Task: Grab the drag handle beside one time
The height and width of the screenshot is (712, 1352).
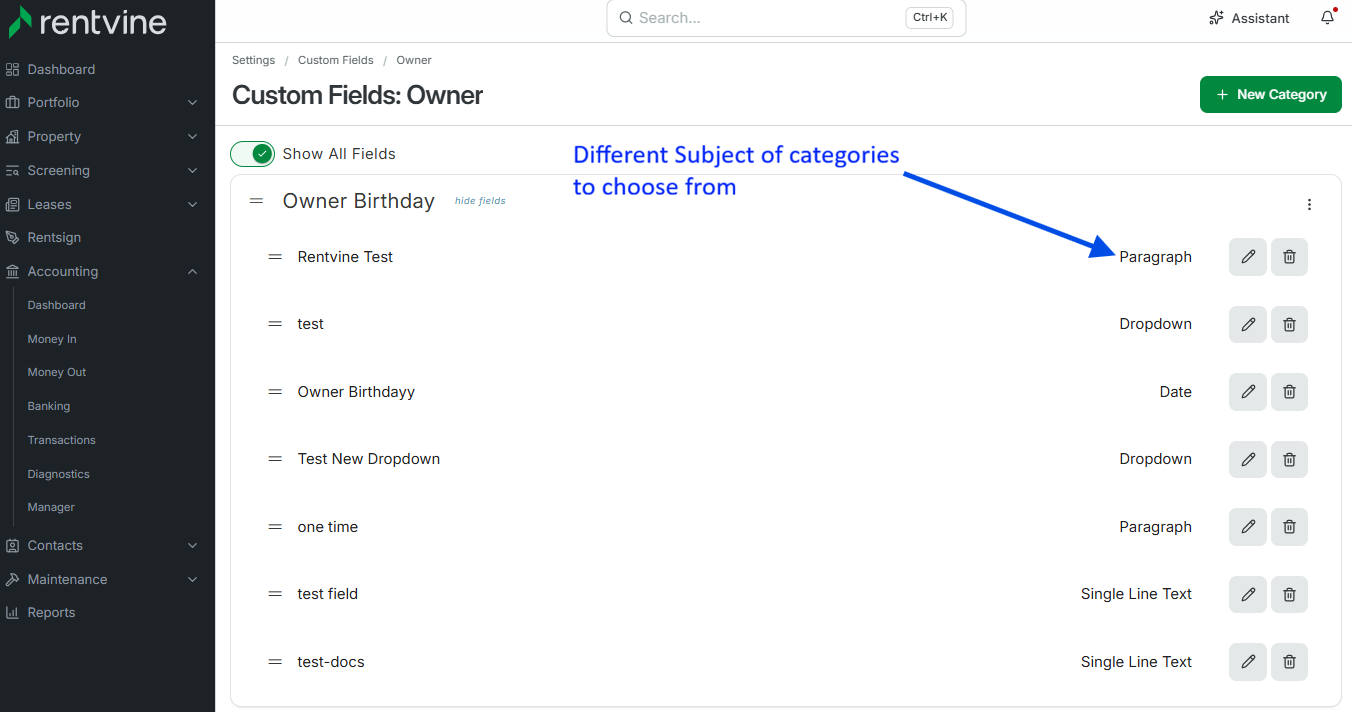Action: click(275, 527)
